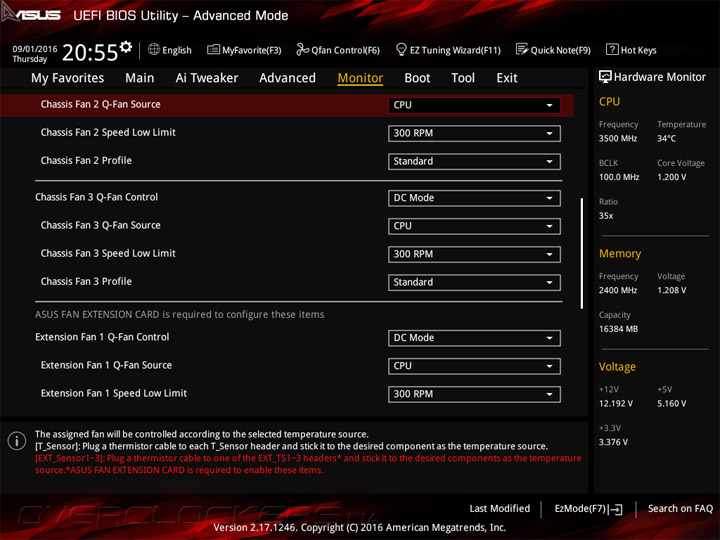Screen dimensions: 720x540
Task: Click the ASUS logo
Action: pyautogui.click(x=31, y=14)
